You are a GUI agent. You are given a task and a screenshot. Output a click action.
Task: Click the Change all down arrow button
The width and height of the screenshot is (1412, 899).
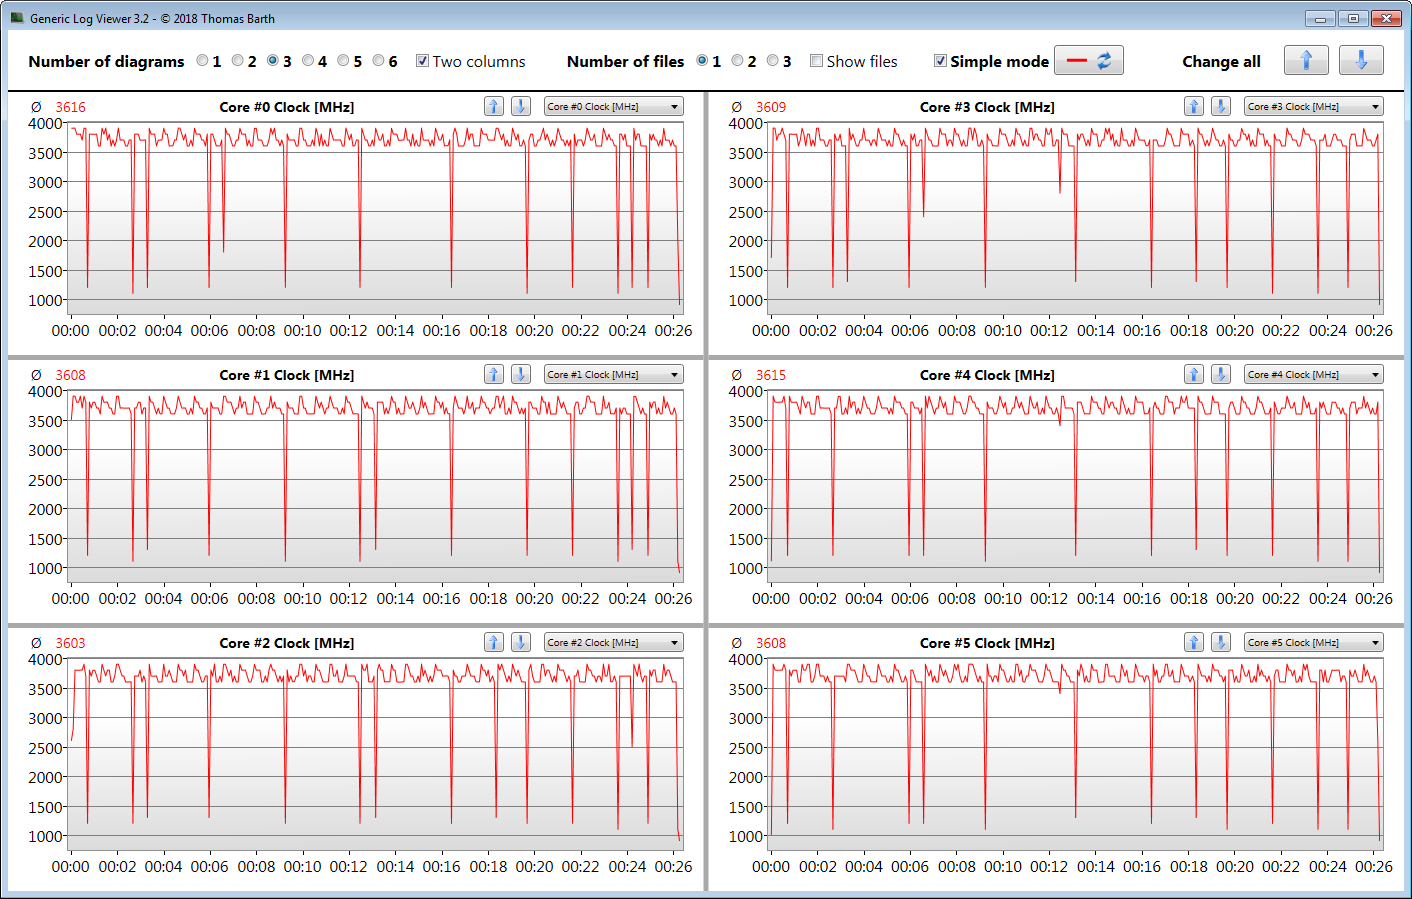click(1361, 60)
